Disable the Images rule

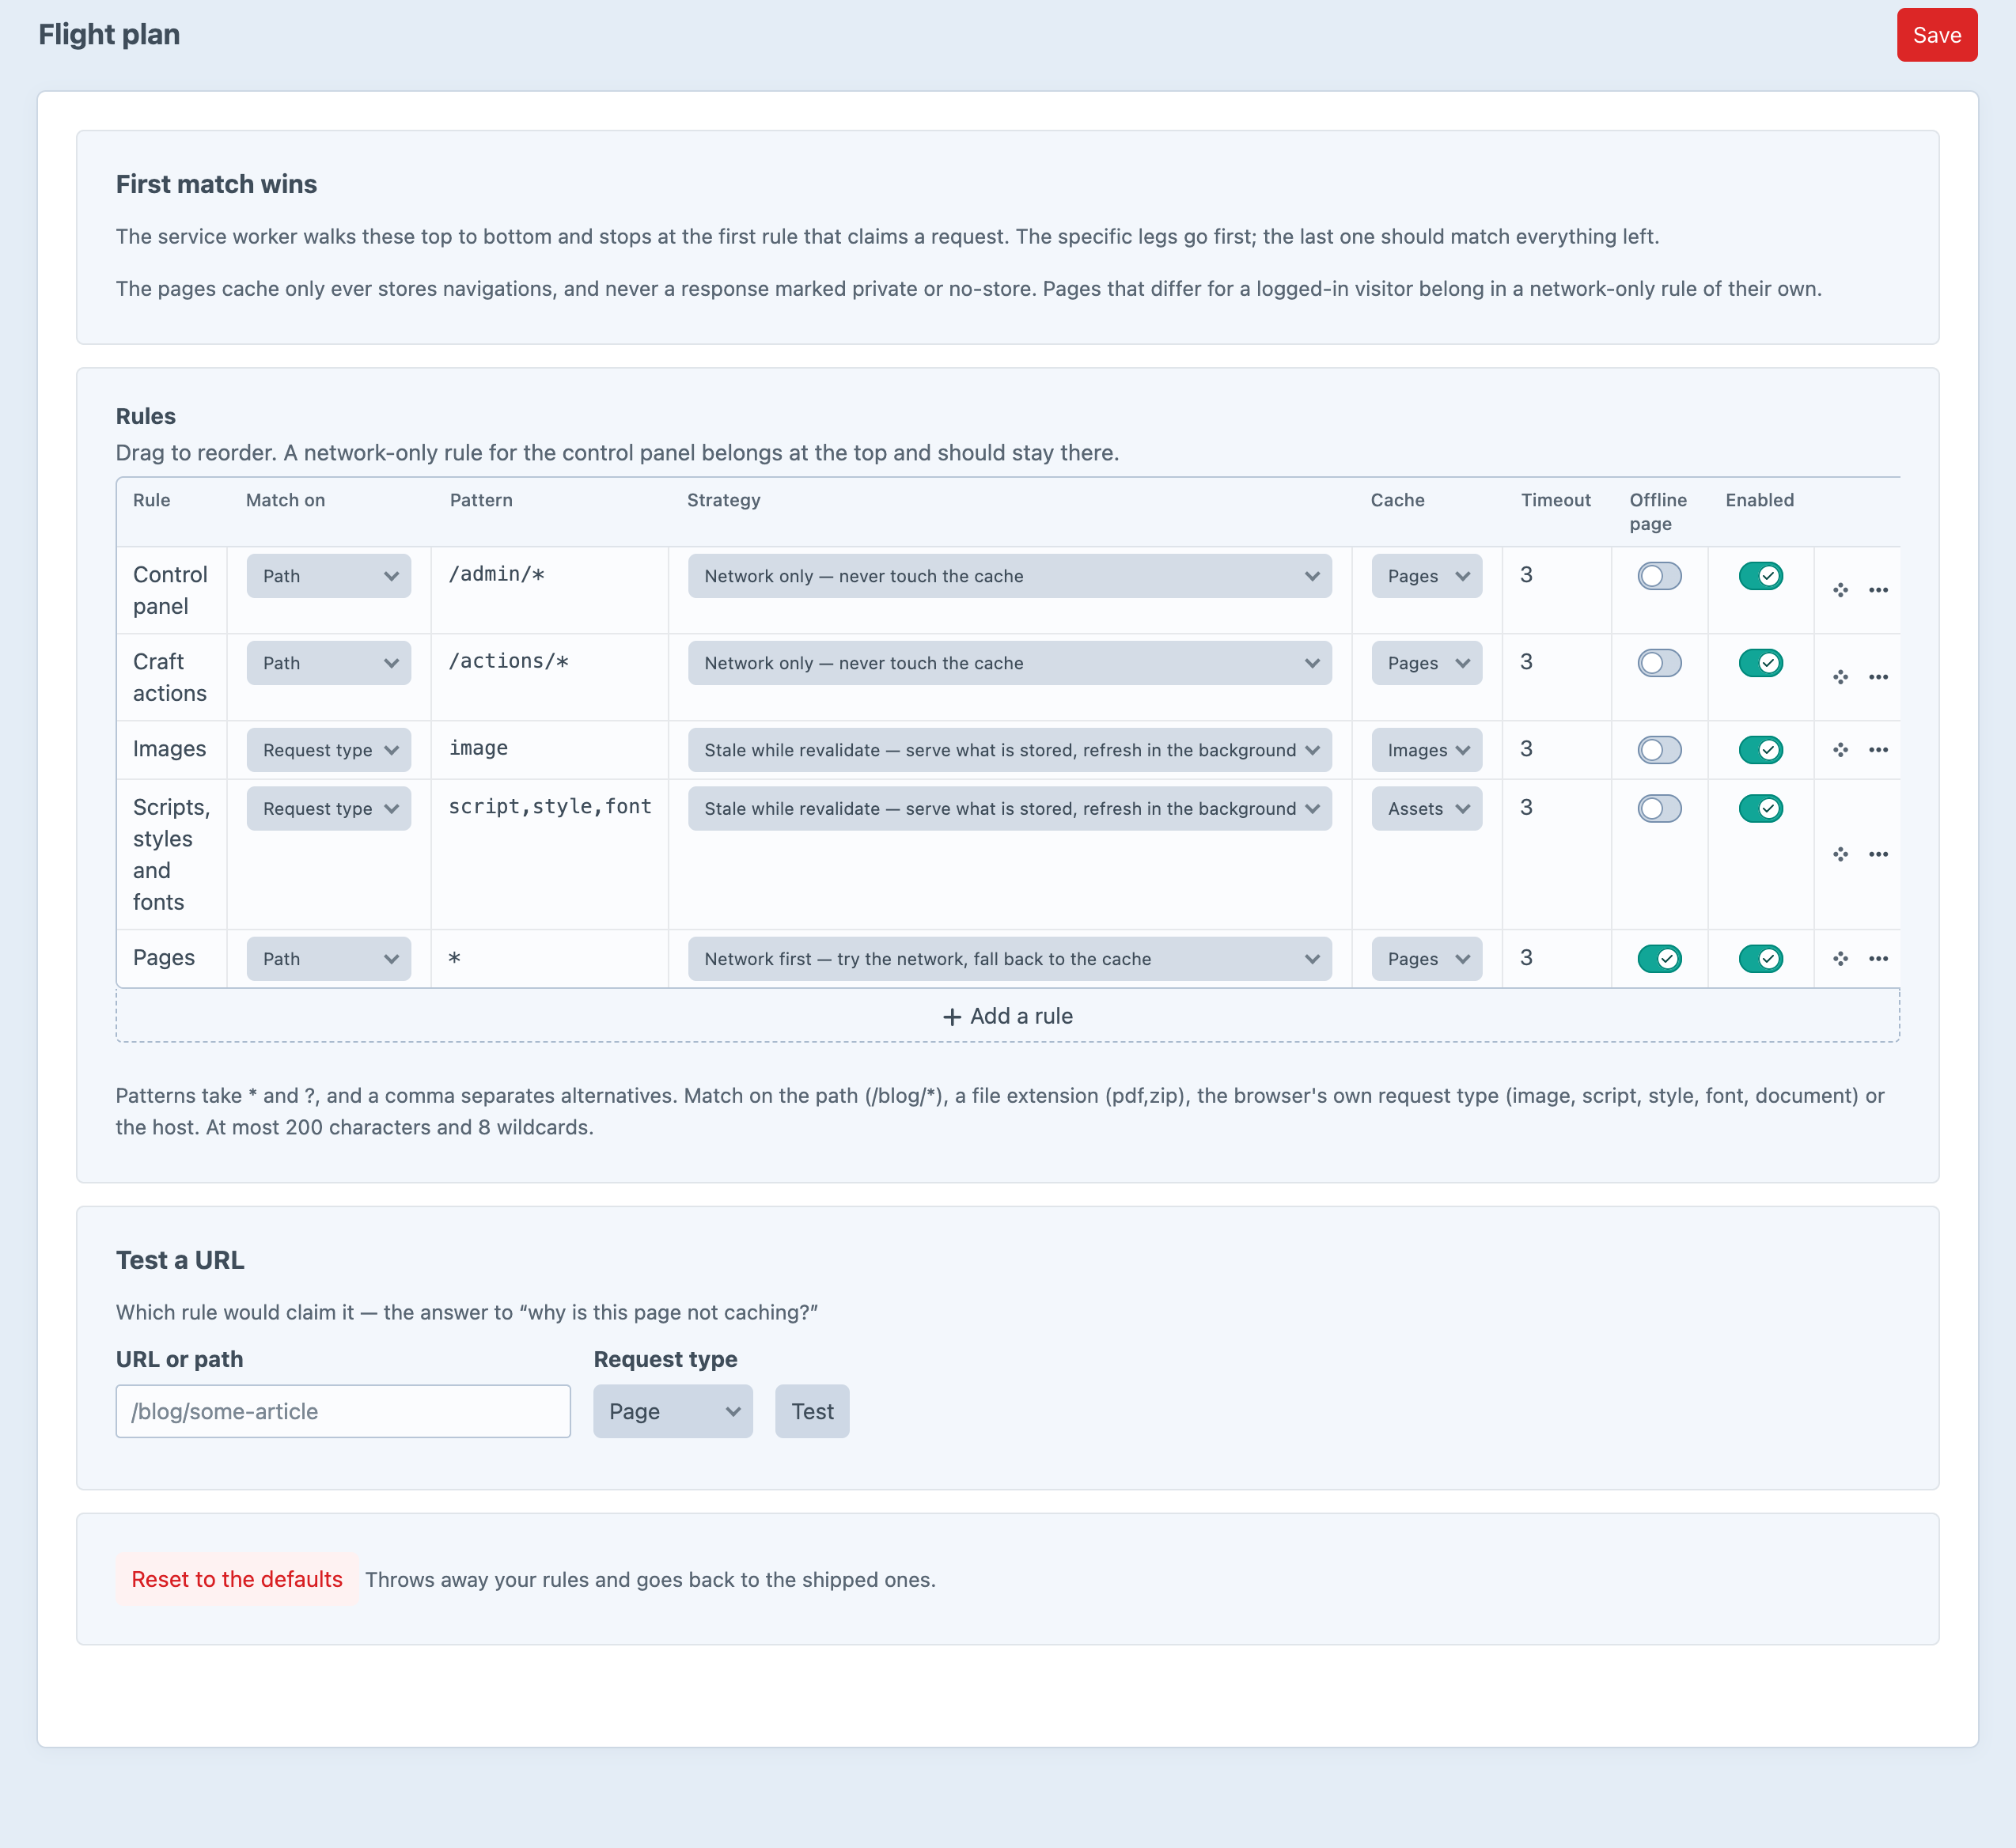(1760, 750)
